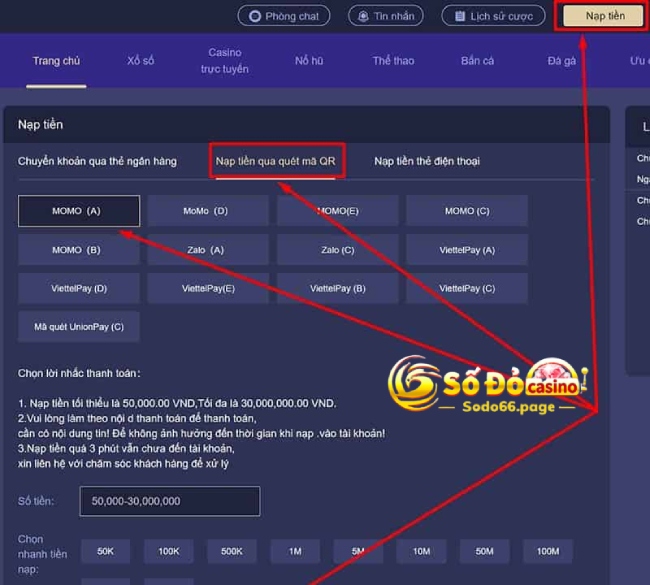Select MOMO (A) payment option
Viewport: 650px width, 585px height.
79,211
